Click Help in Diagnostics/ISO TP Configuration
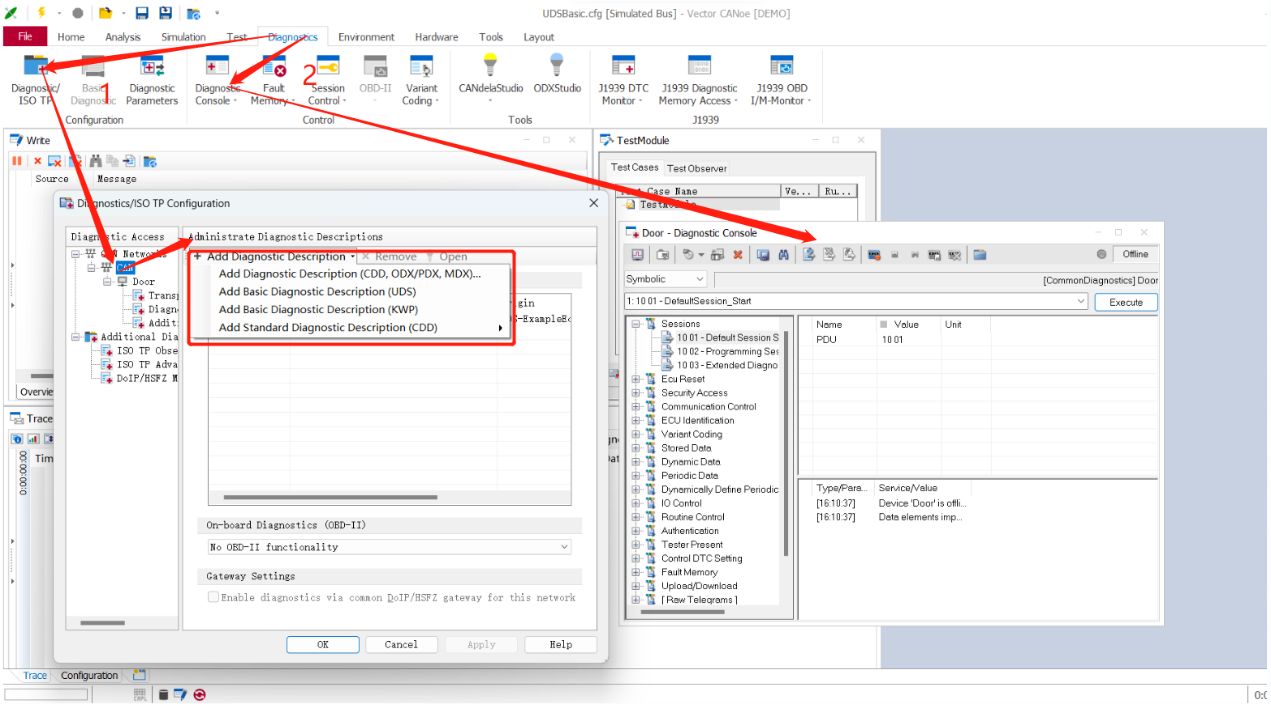Screen dimensions: 1271x704 [561, 645]
